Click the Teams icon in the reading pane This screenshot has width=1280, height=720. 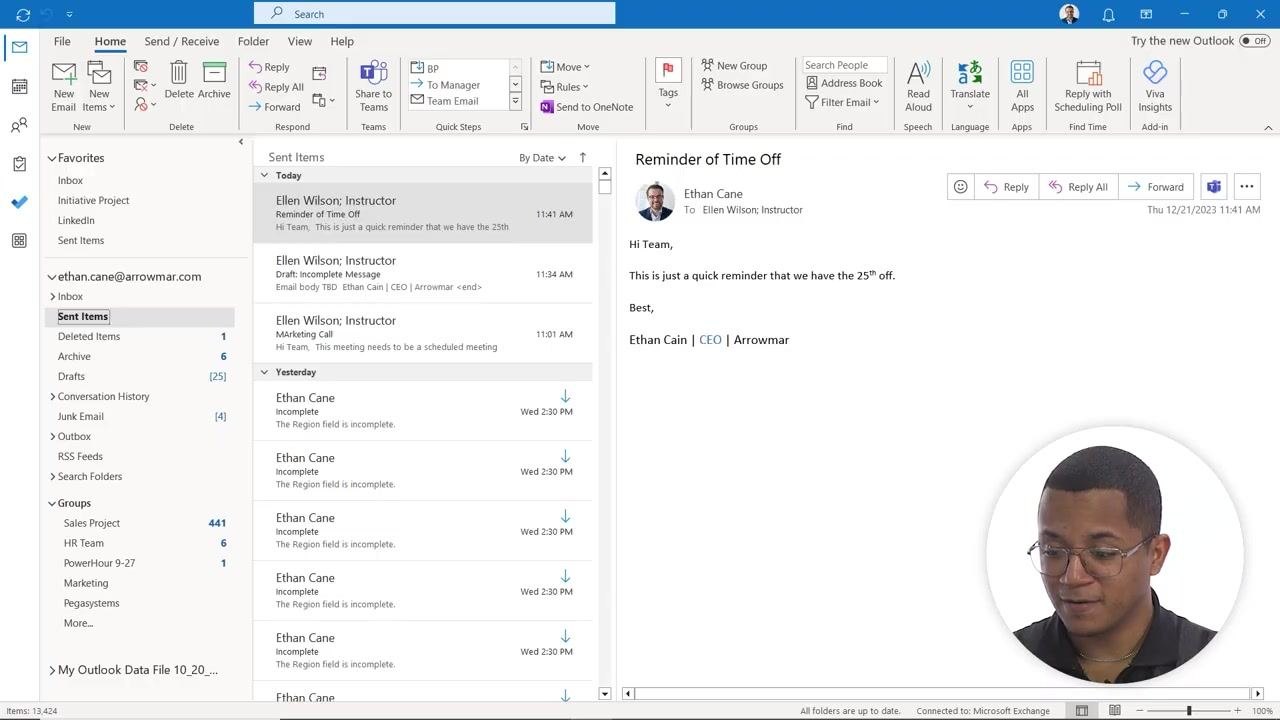tap(1213, 187)
